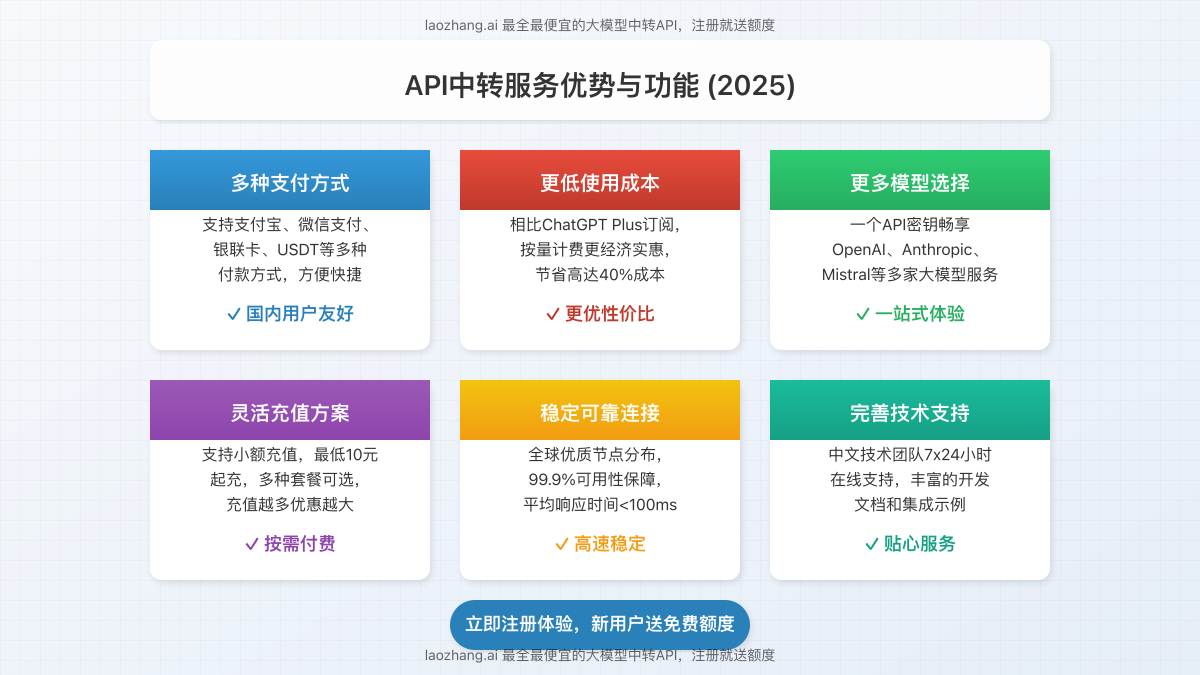Click the 国内用户友好 label
The height and width of the screenshot is (675, 1200).
coord(300,314)
